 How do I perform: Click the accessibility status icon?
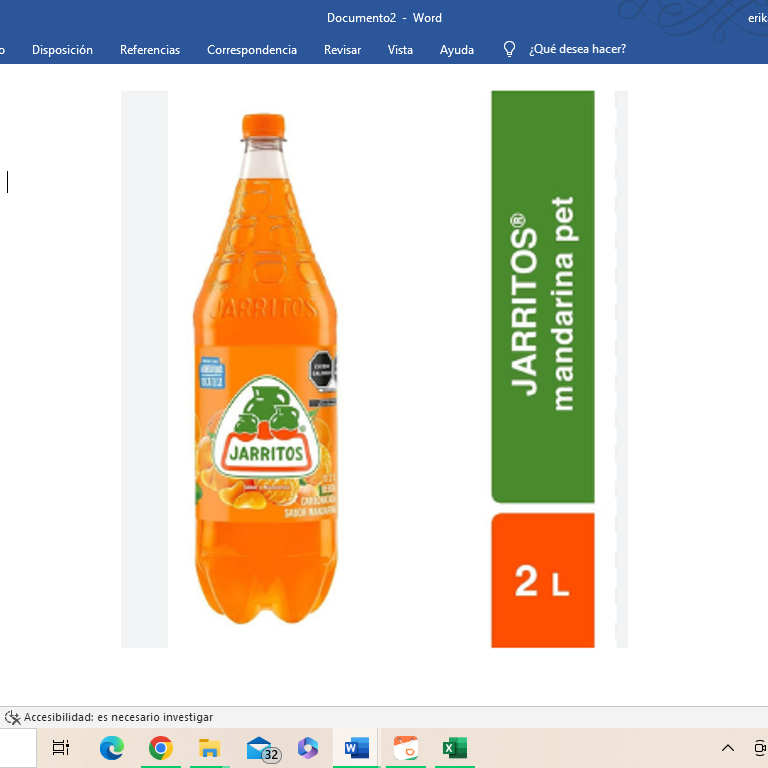(12, 718)
